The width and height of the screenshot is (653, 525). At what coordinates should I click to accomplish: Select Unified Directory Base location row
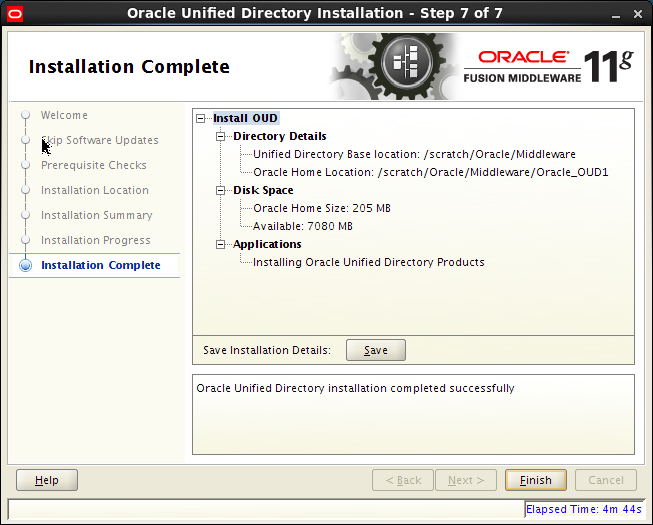[414, 154]
